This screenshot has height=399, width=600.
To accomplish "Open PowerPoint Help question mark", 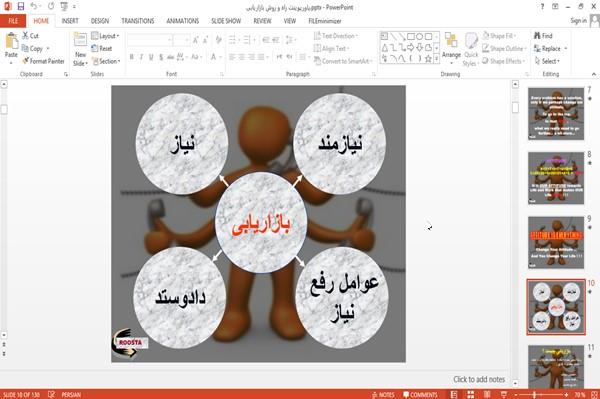I will tap(542, 7).
